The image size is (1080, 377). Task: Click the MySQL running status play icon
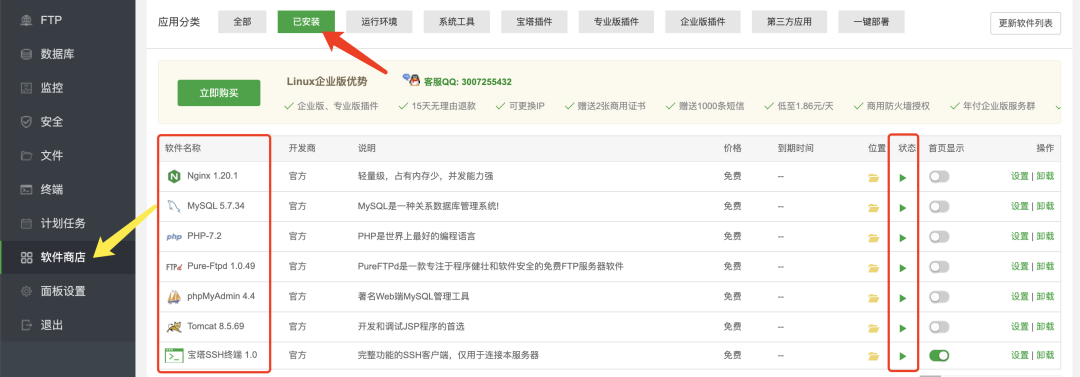902,207
